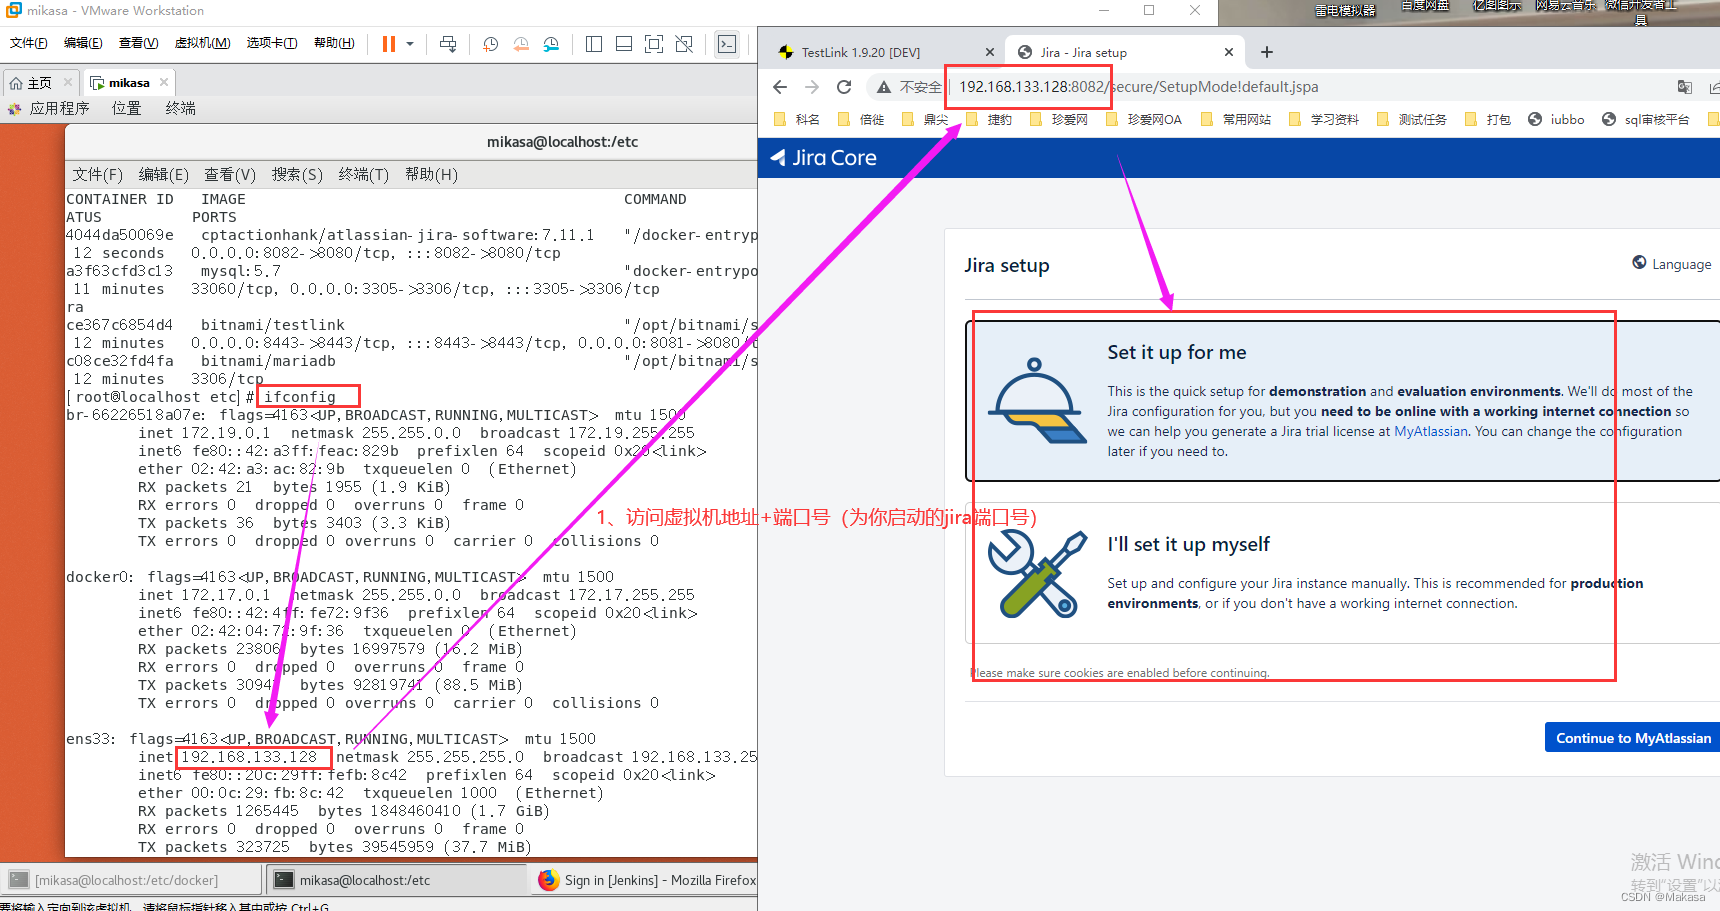Image resolution: width=1720 pixels, height=911 pixels.
Task: Open VMware 虚拟机(M) menu
Action: point(203,43)
